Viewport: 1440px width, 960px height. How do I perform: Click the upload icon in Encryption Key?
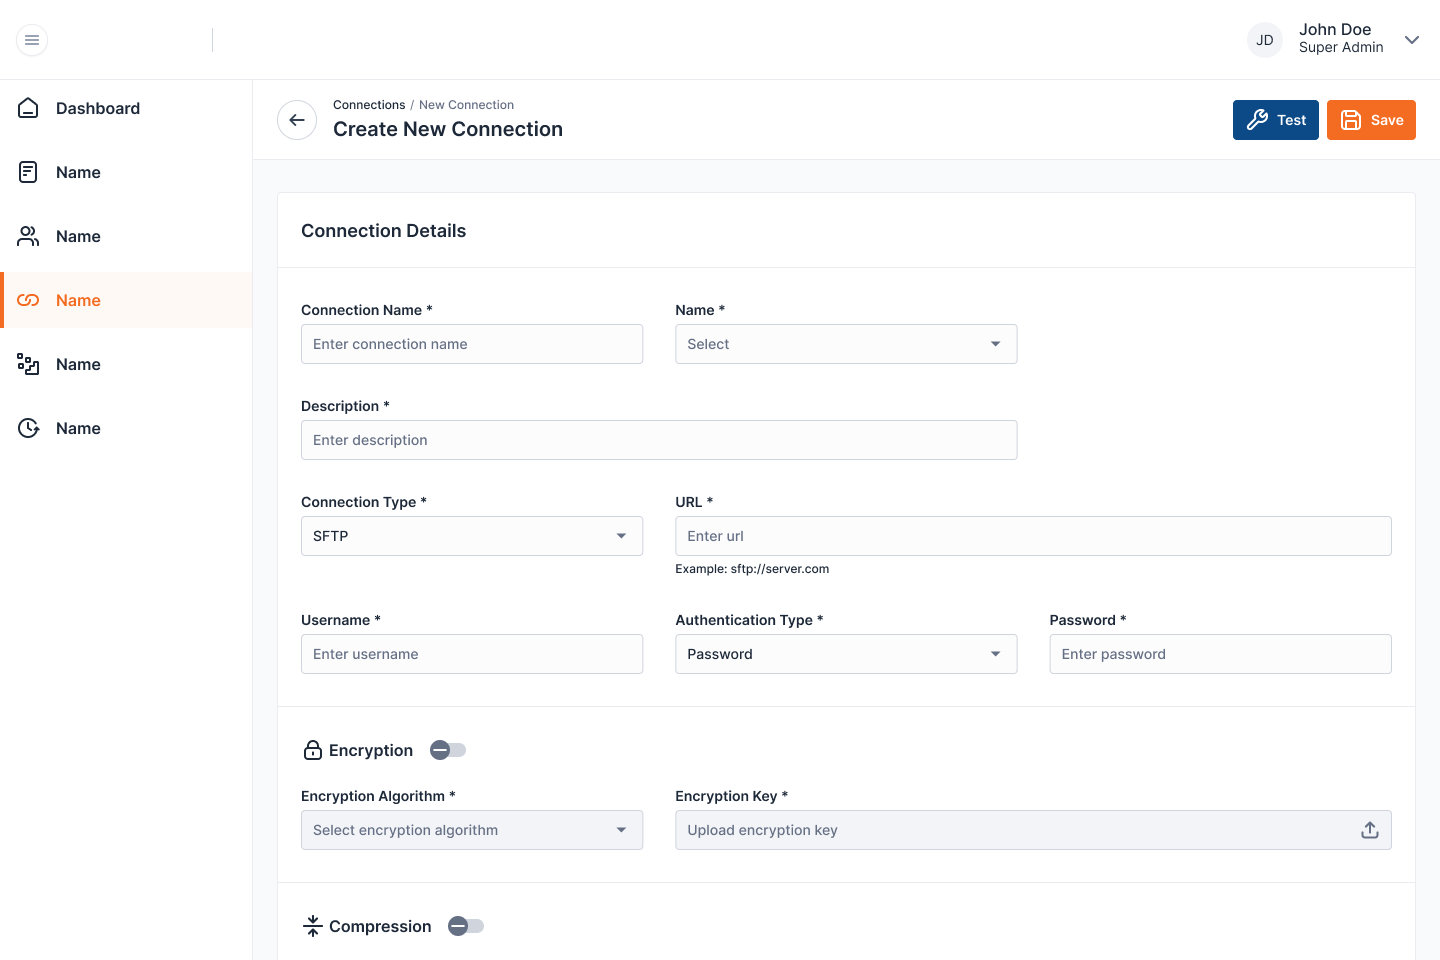(1370, 830)
